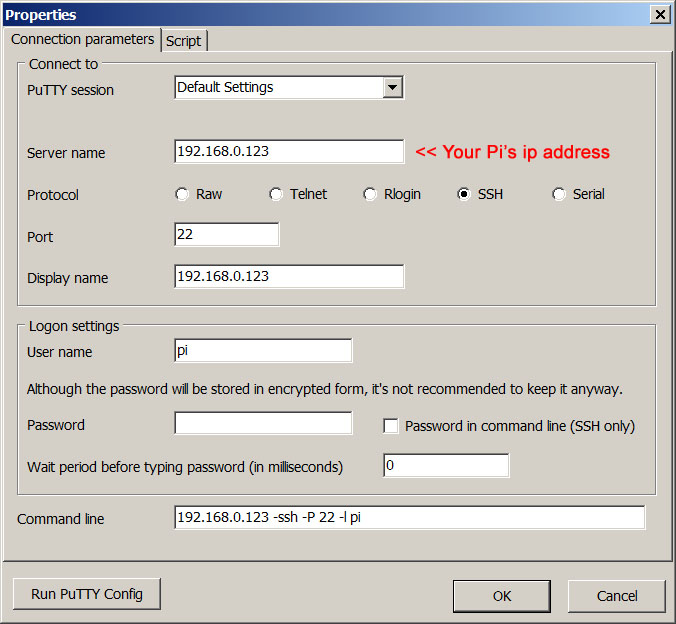The width and height of the screenshot is (676, 624).
Task: Click the empty Password field
Action: click(x=263, y=423)
